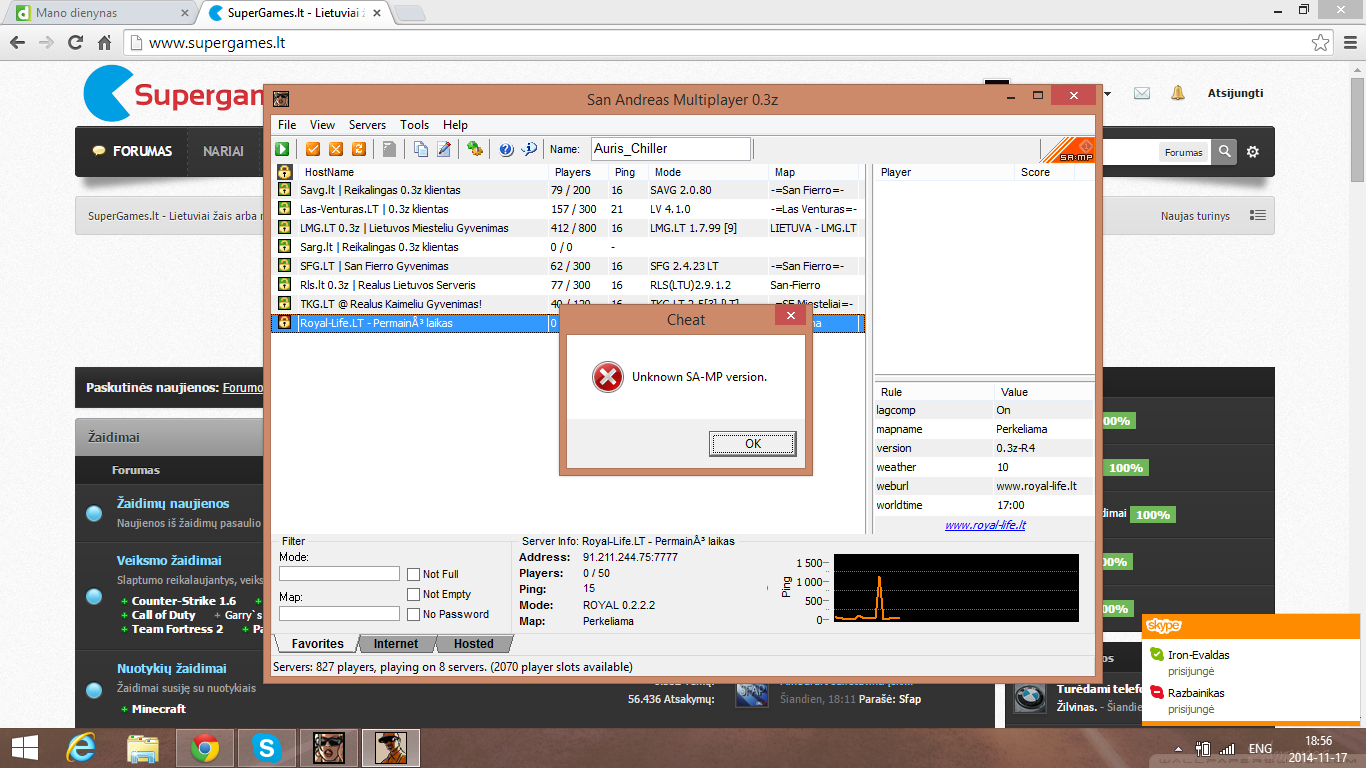Click the Mode filter input field
The image size is (1366, 768).
click(x=339, y=574)
